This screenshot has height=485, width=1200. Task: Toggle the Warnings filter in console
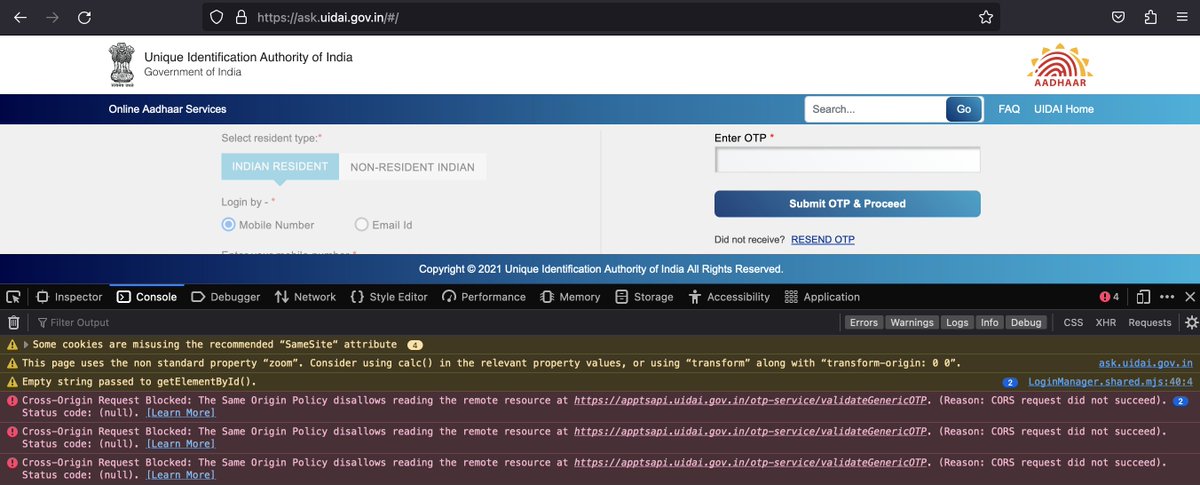click(x=911, y=323)
